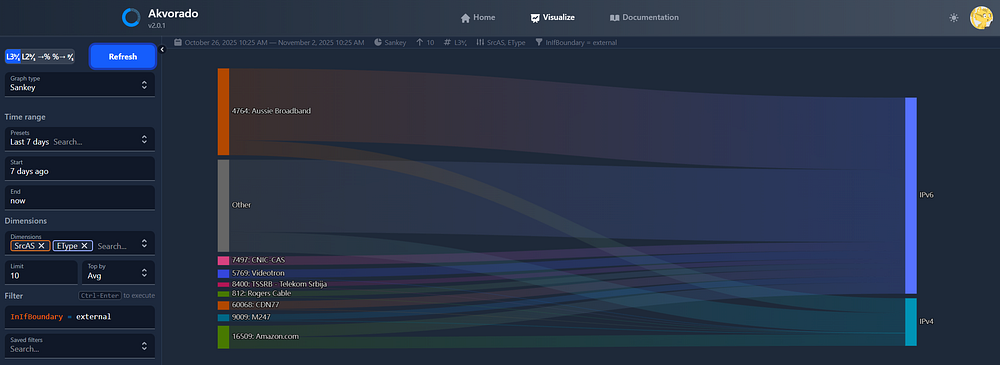Click the v2.0.1 version text
Image resolution: width=1000 pixels, height=365 pixels.
coord(156,25)
